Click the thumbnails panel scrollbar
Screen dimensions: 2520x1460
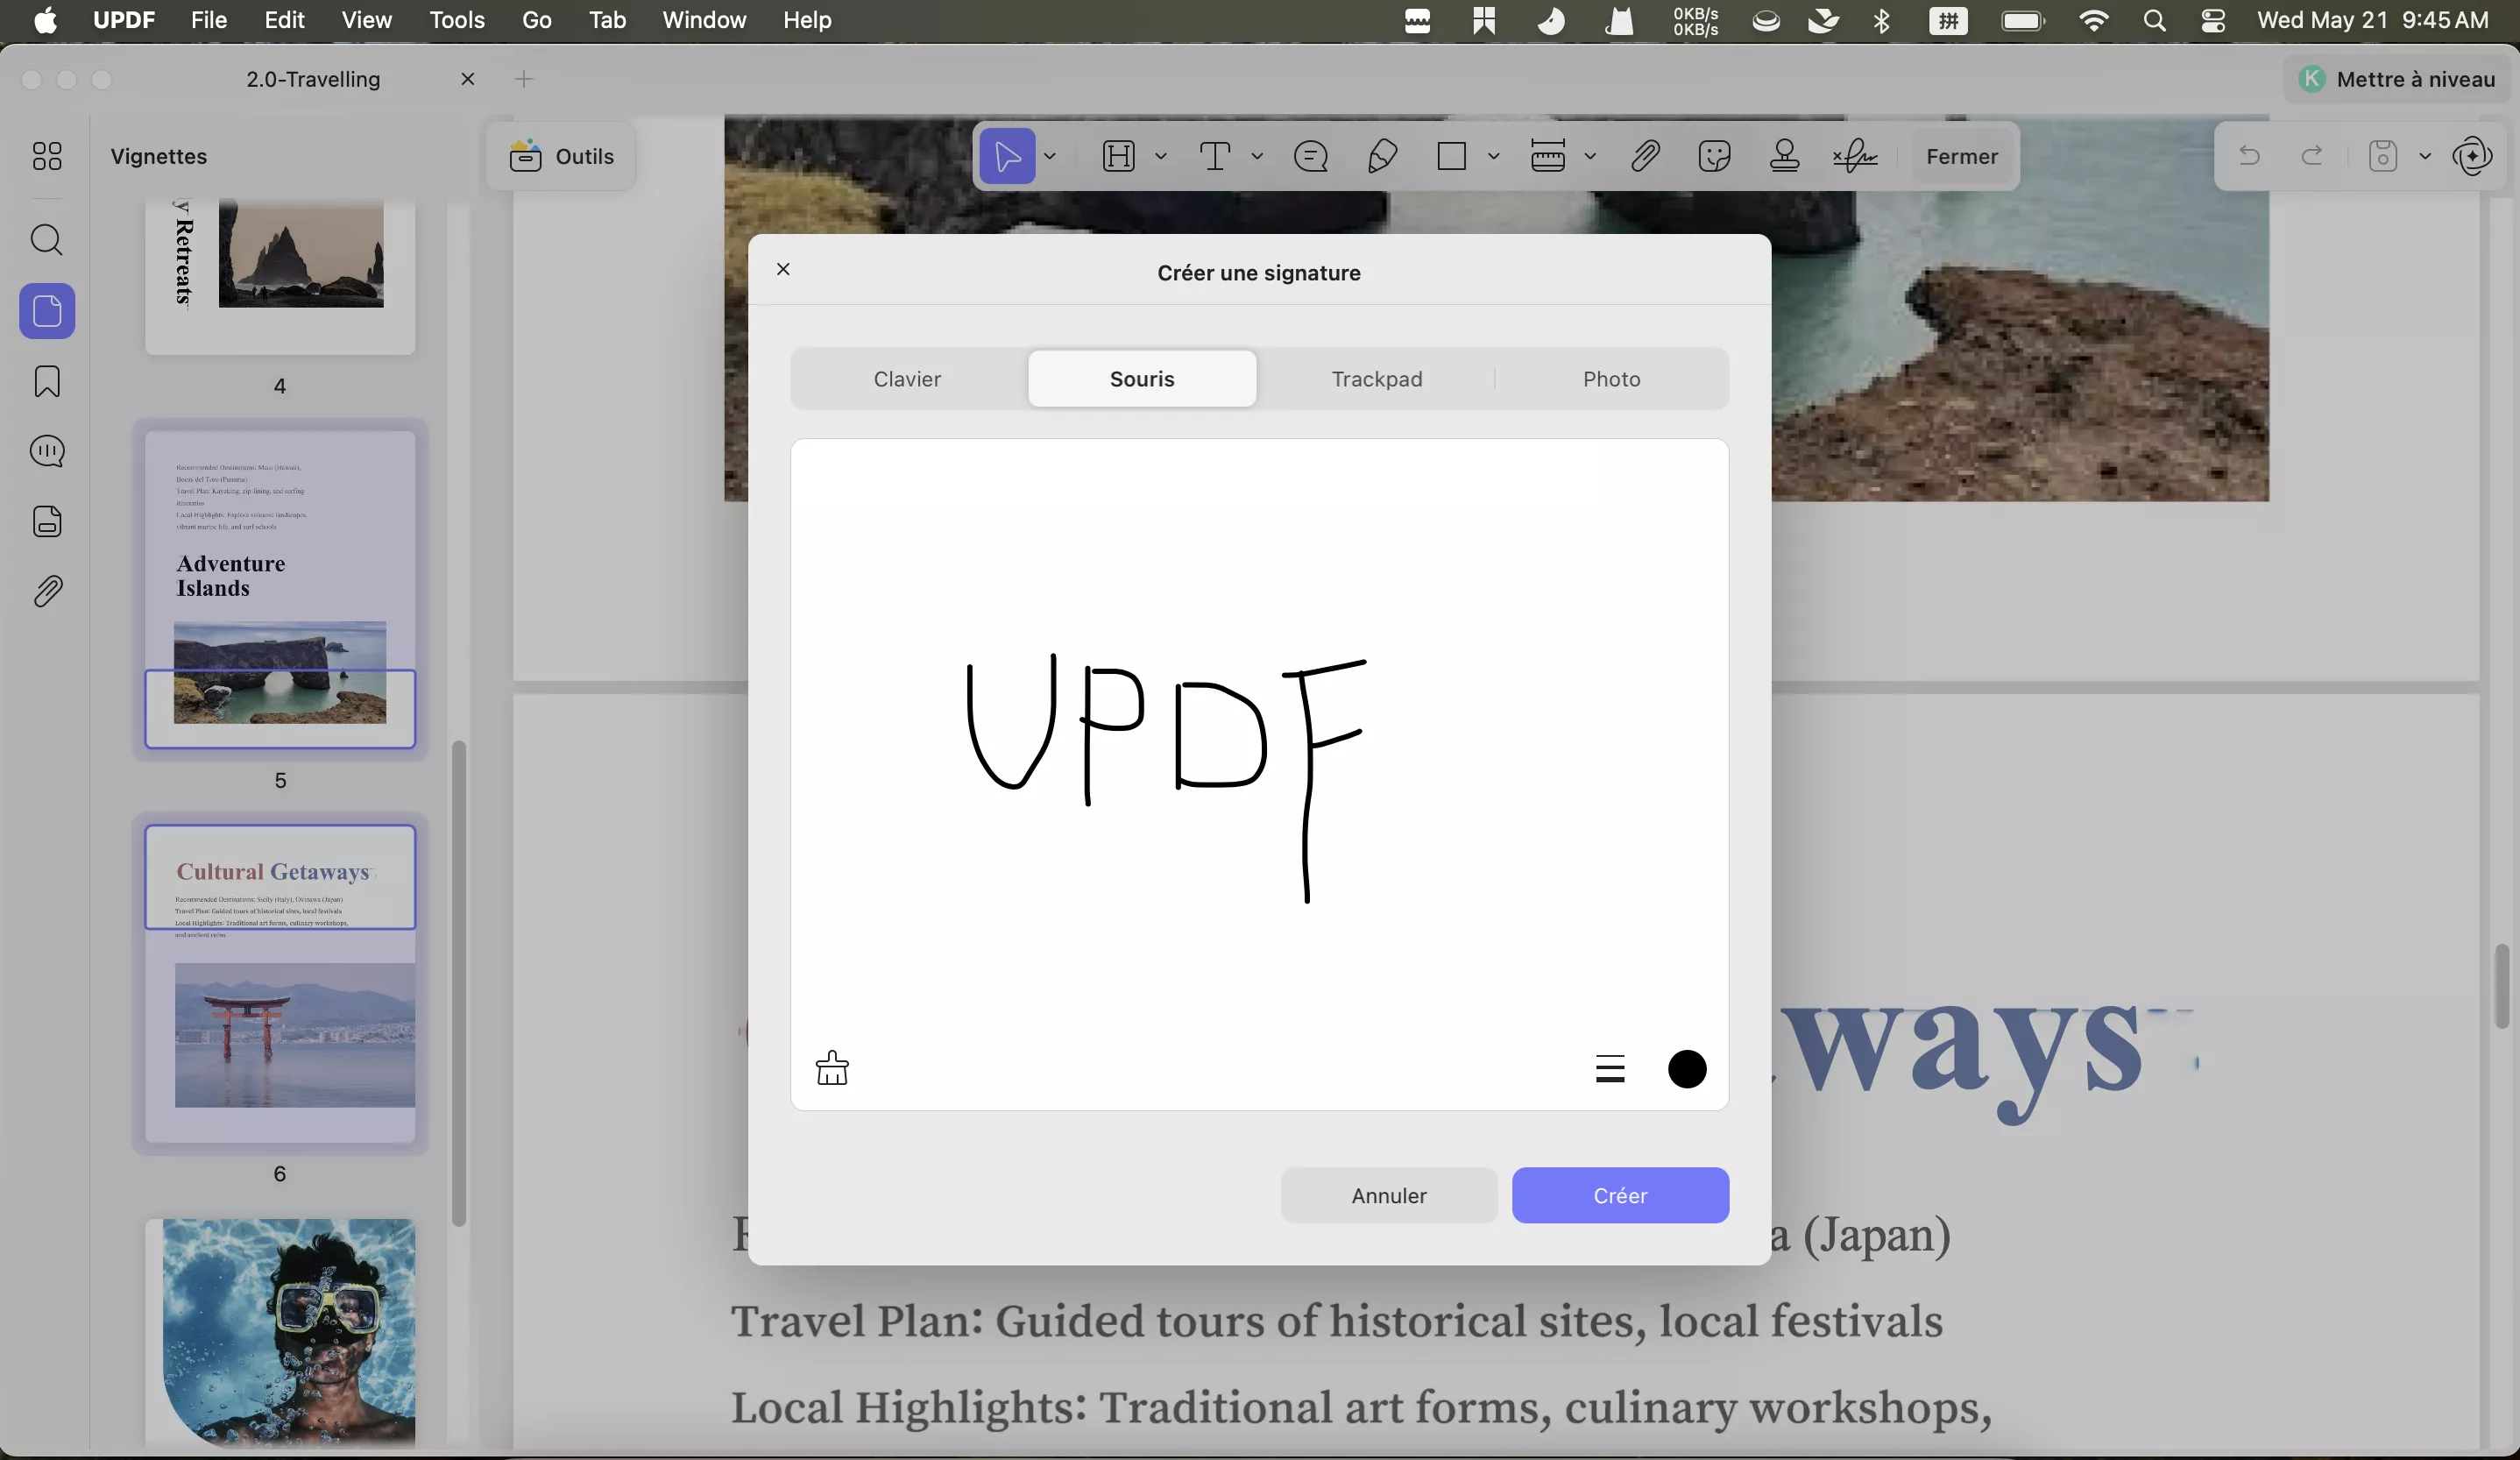tap(459, 983)
